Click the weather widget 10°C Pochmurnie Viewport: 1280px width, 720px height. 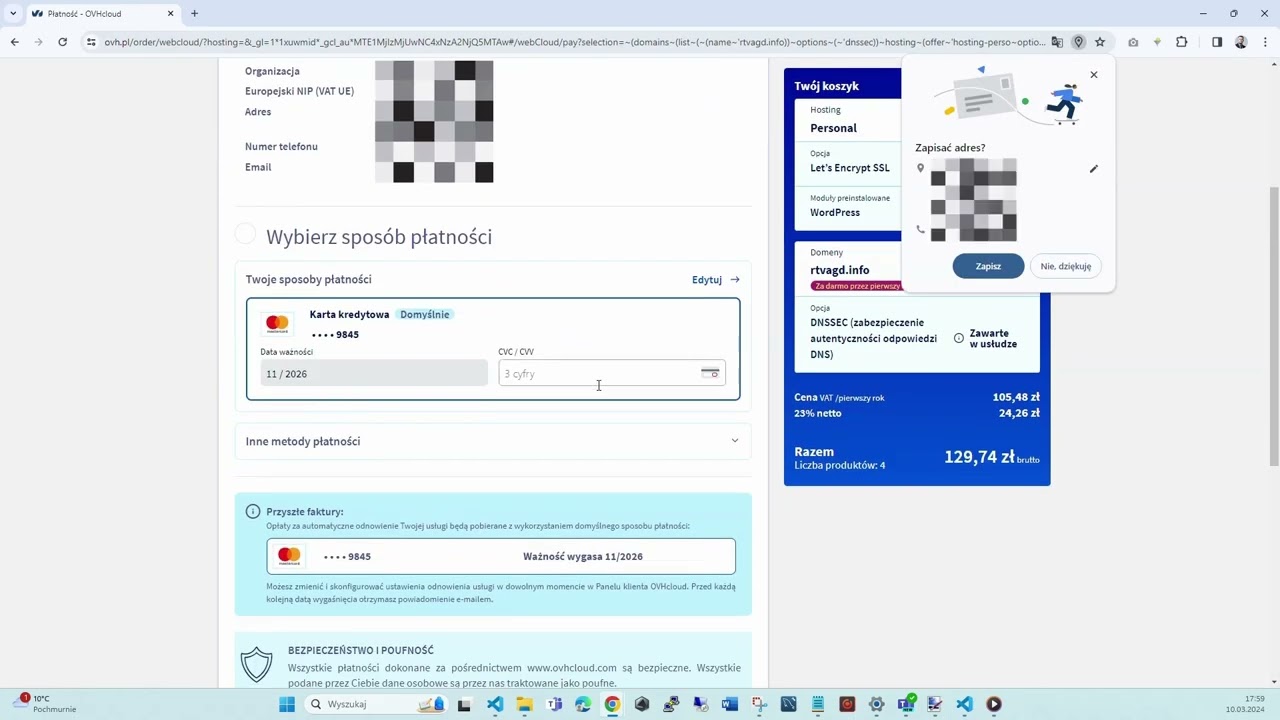click(x=46, y=704)
